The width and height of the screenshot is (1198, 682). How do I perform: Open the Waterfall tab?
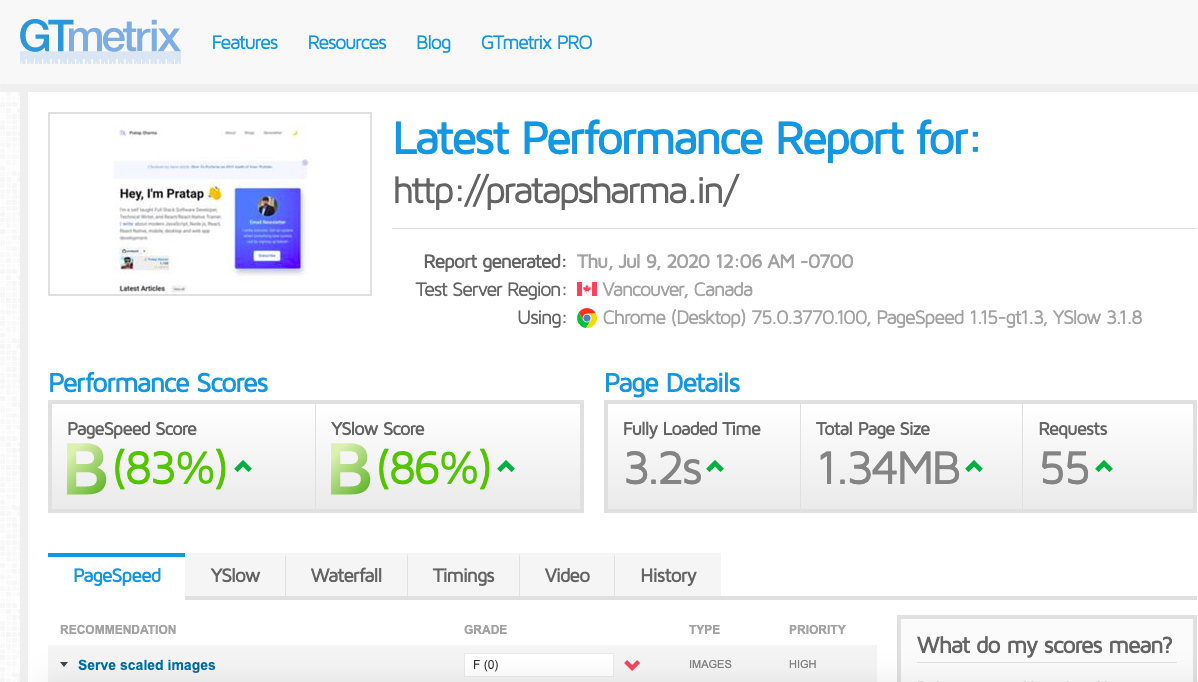346,576
